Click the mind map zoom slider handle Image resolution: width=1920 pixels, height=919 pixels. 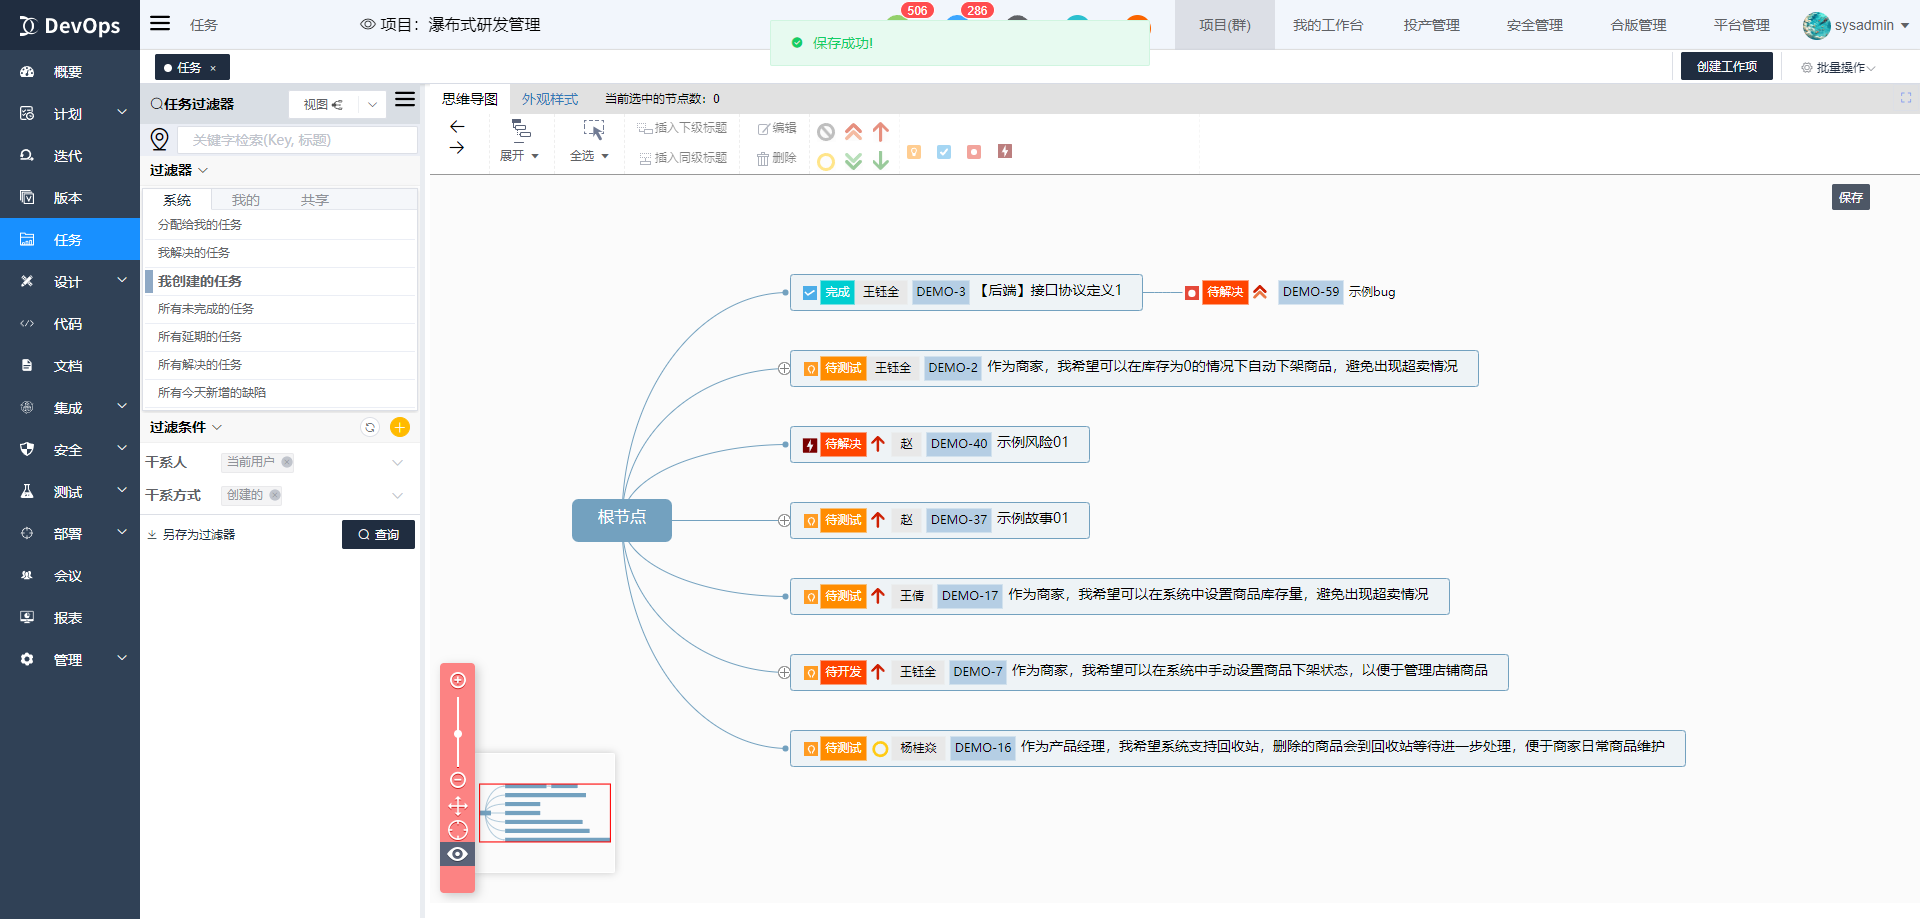click(458, 734)
